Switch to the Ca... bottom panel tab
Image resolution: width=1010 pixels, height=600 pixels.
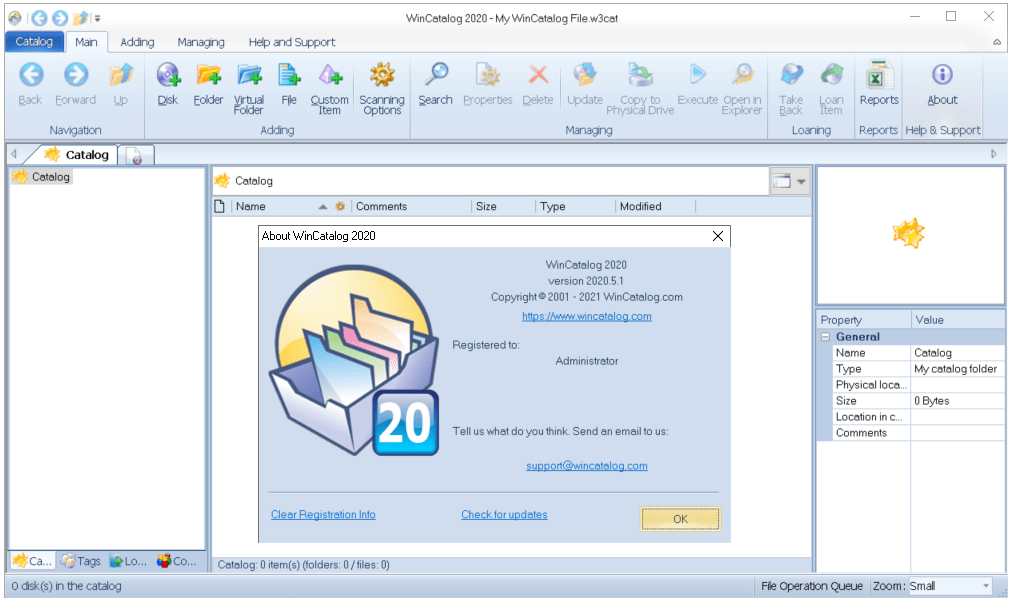coord(32,561)
